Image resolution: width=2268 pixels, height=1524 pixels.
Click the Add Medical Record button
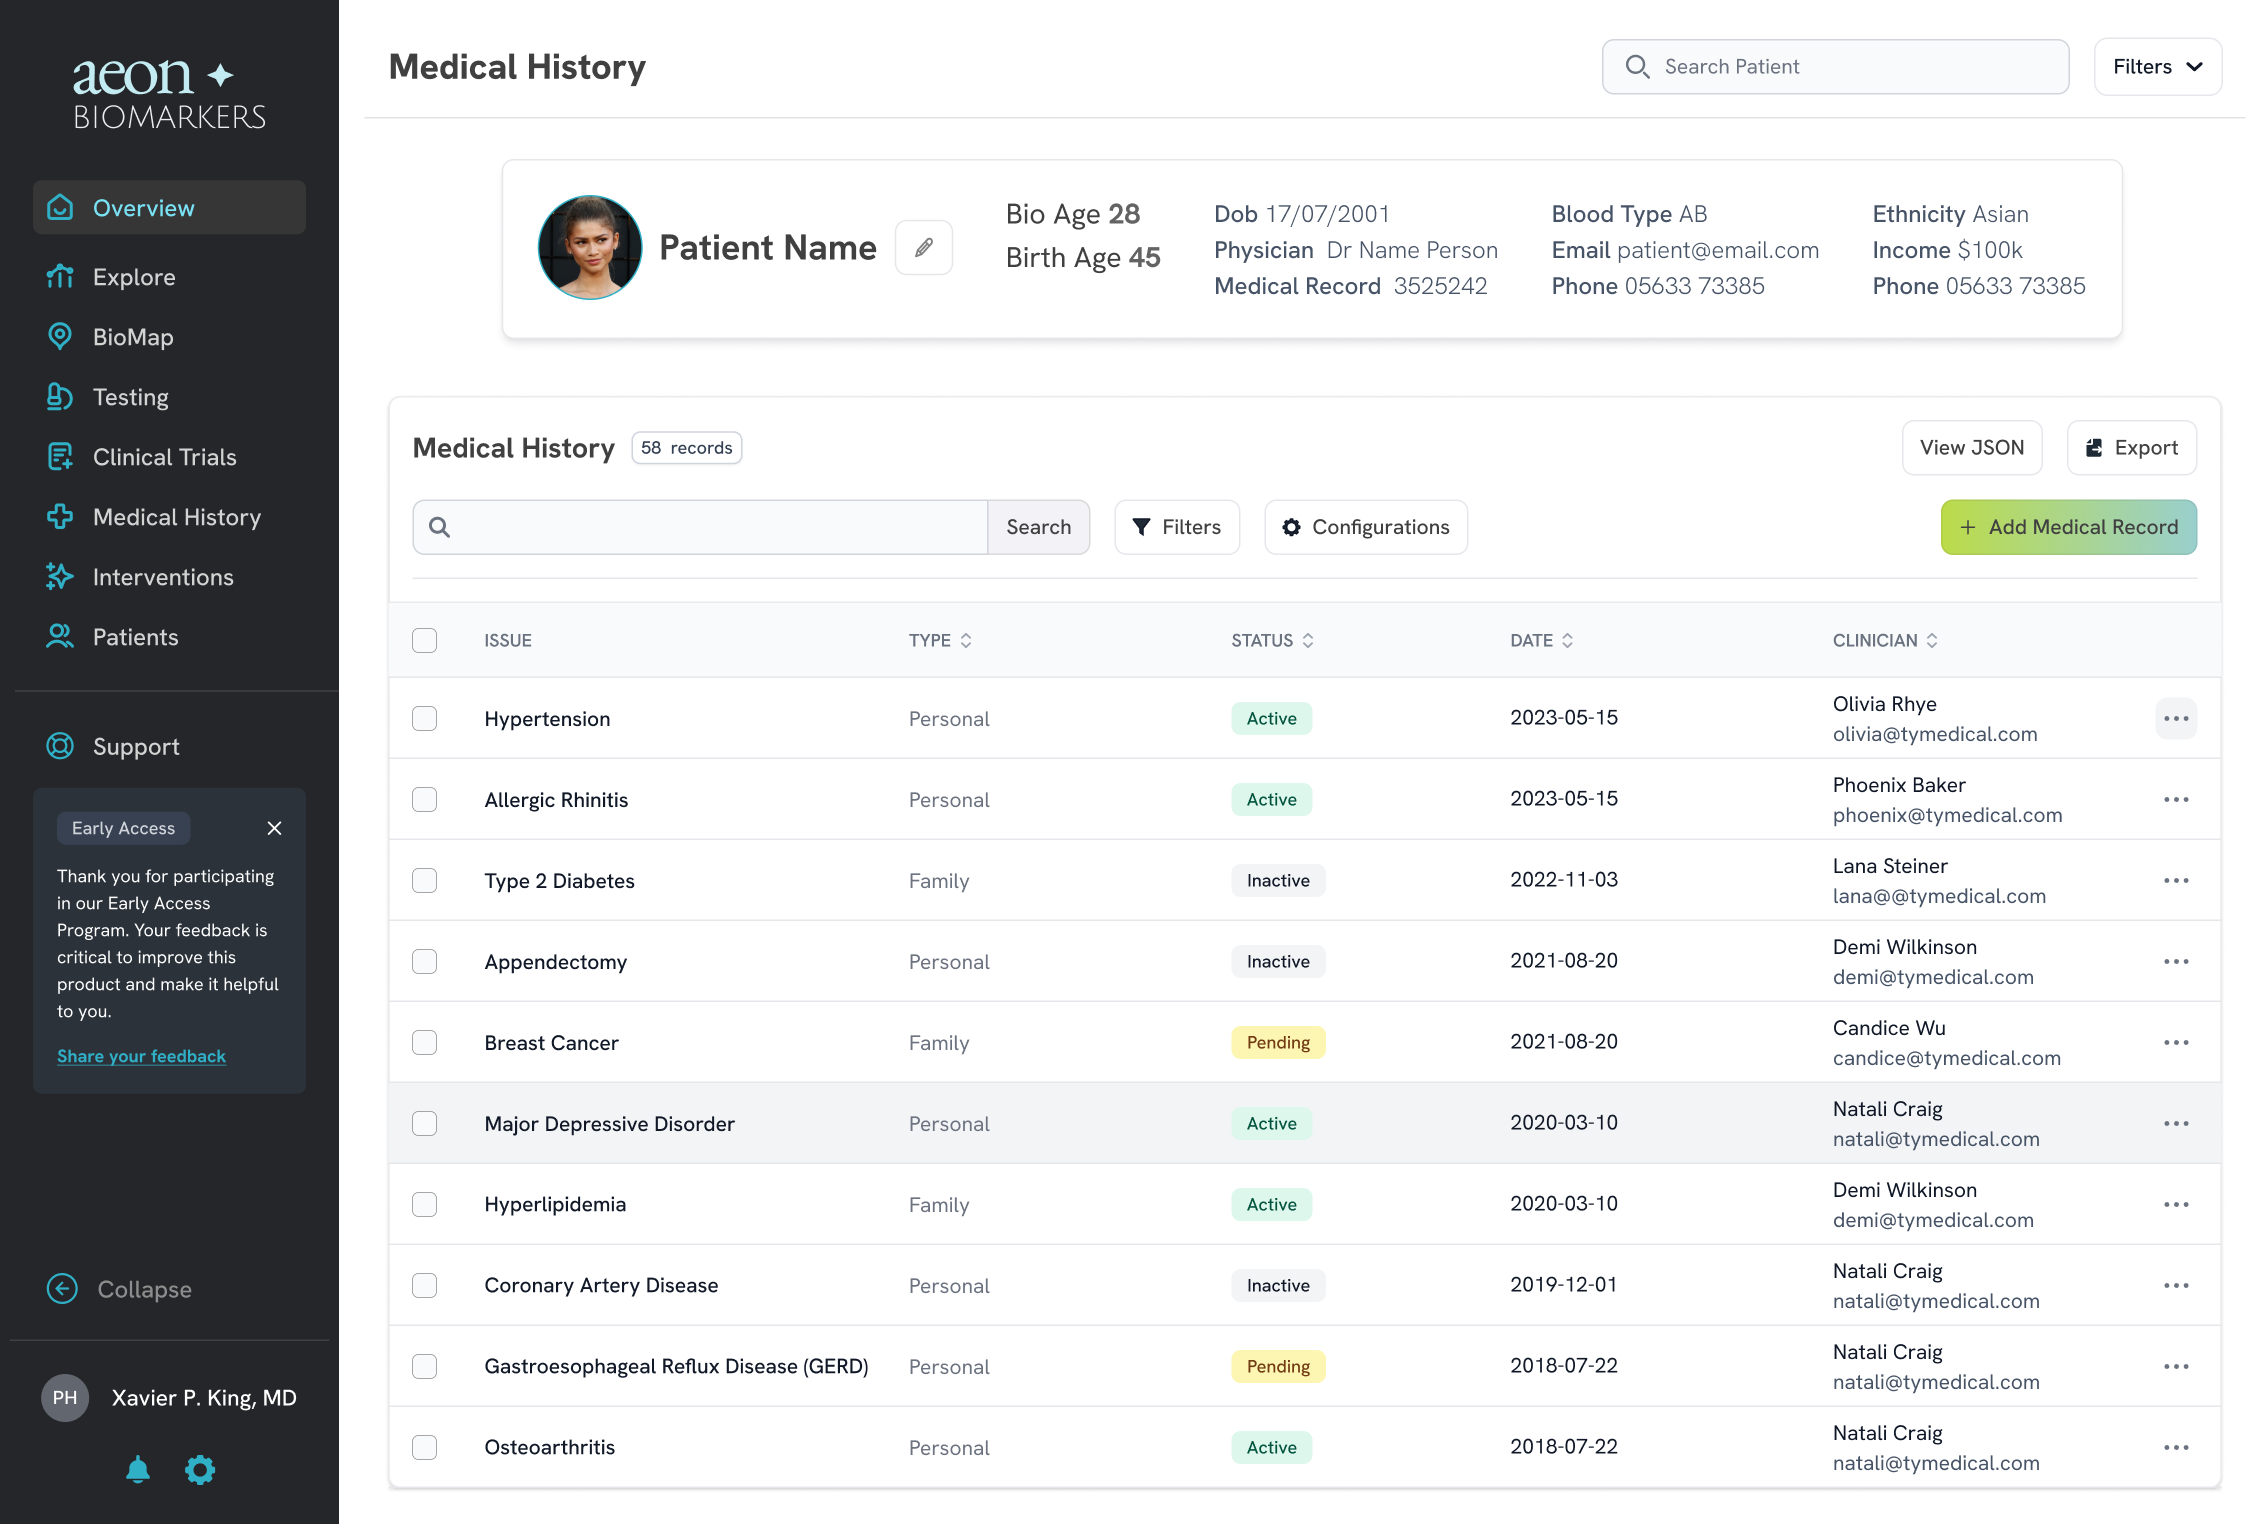(x=2068, y=527)
